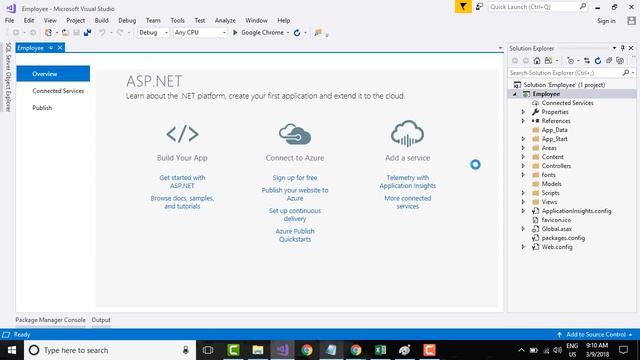This screenshot has height=360, width=640.
Task: Click Connect to Azure cloud icon
Action: [295, 134]
